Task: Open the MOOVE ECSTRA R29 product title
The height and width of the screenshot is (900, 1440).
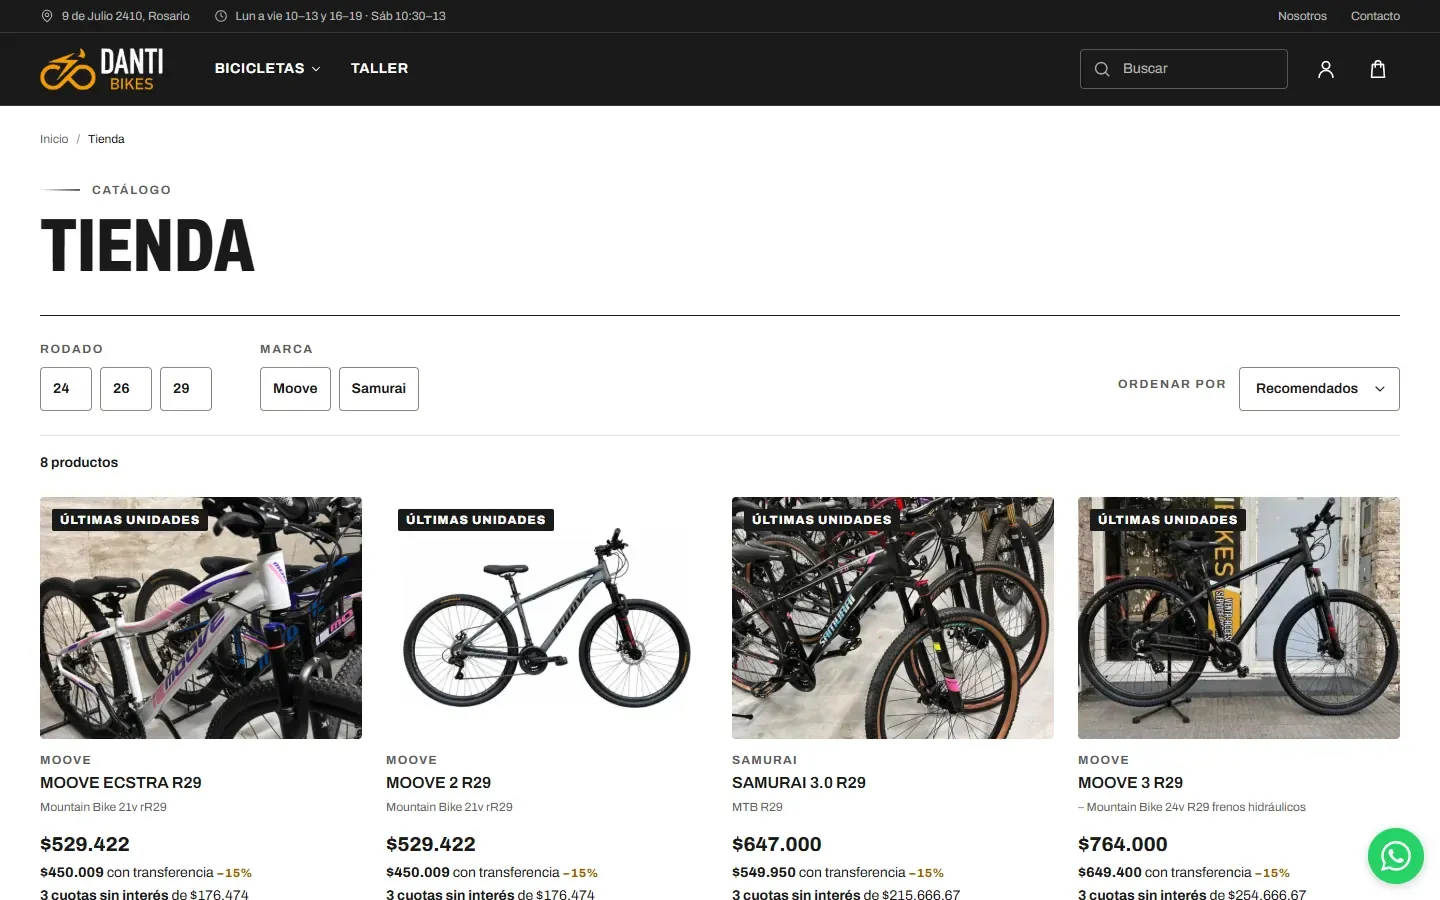Action: (x=121, y=783)
